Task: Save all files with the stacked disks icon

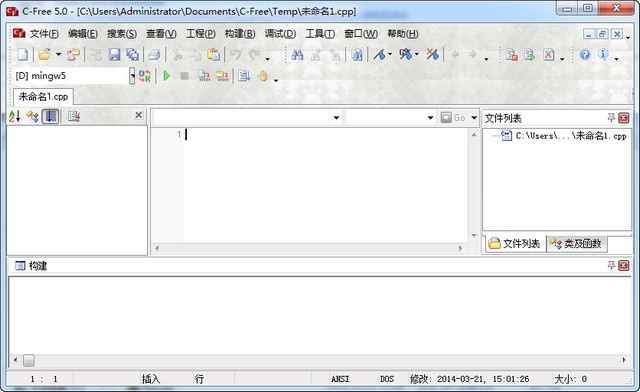Action: [x=133, y=54]
